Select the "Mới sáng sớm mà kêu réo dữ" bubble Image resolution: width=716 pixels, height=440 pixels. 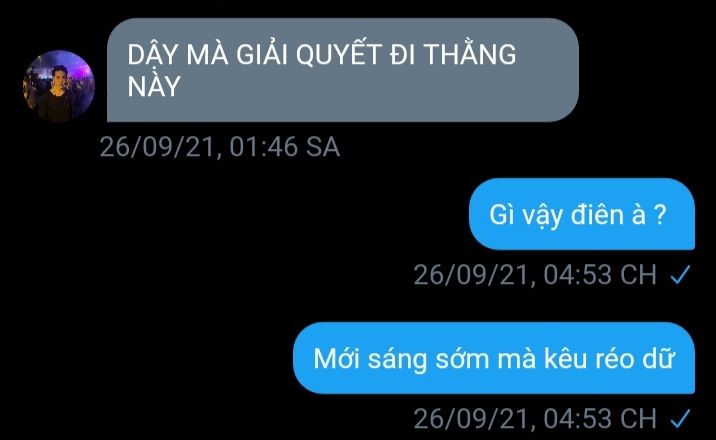(494, 358)
